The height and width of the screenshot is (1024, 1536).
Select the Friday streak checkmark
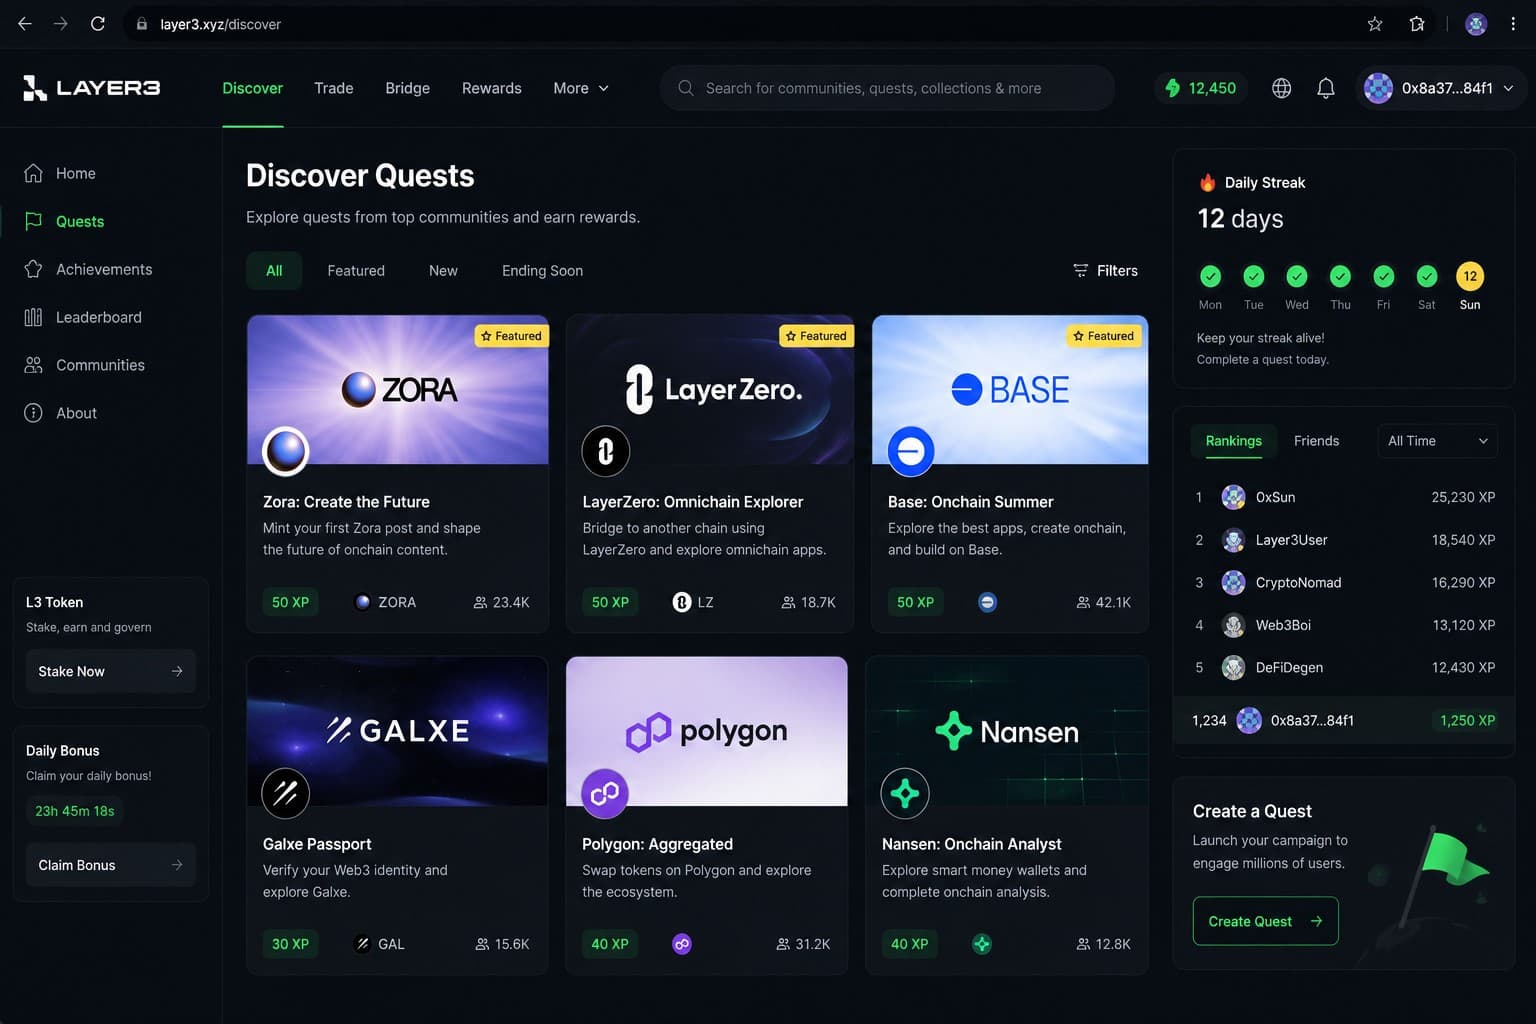point(1384,276)
